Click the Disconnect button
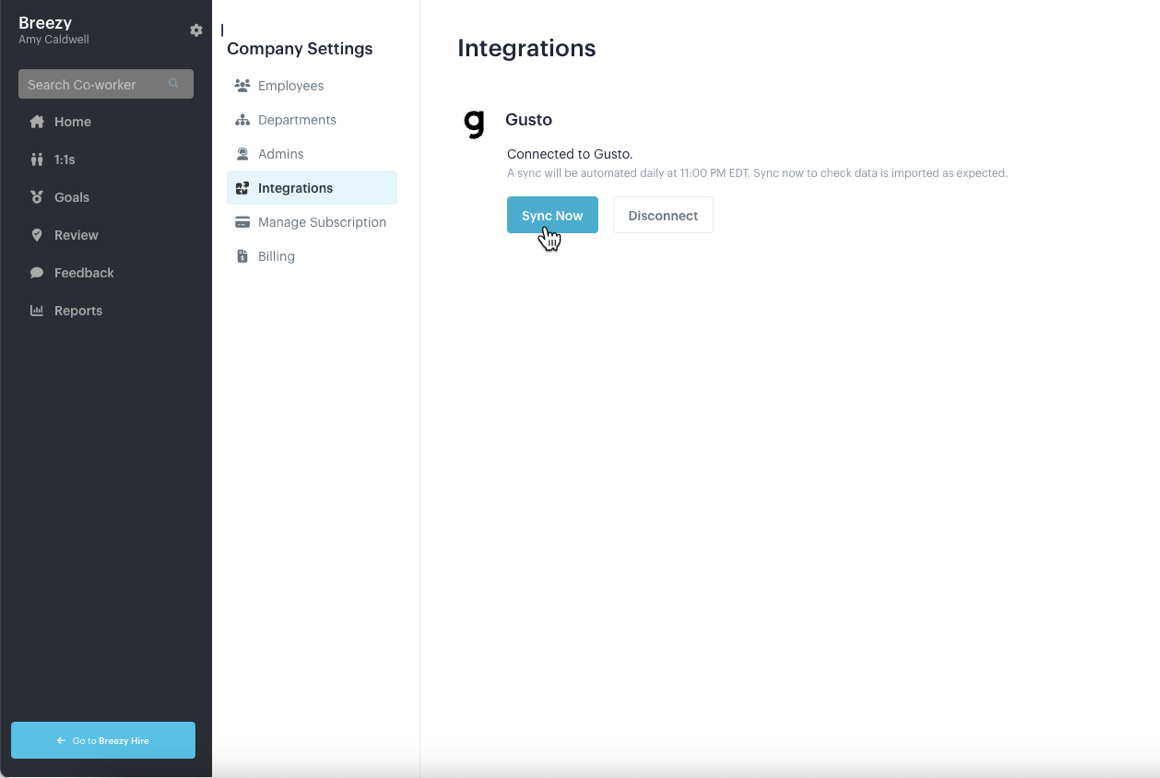Viewport: 1160px width, 778px height. pyautogui.click(x=663, y=214)
